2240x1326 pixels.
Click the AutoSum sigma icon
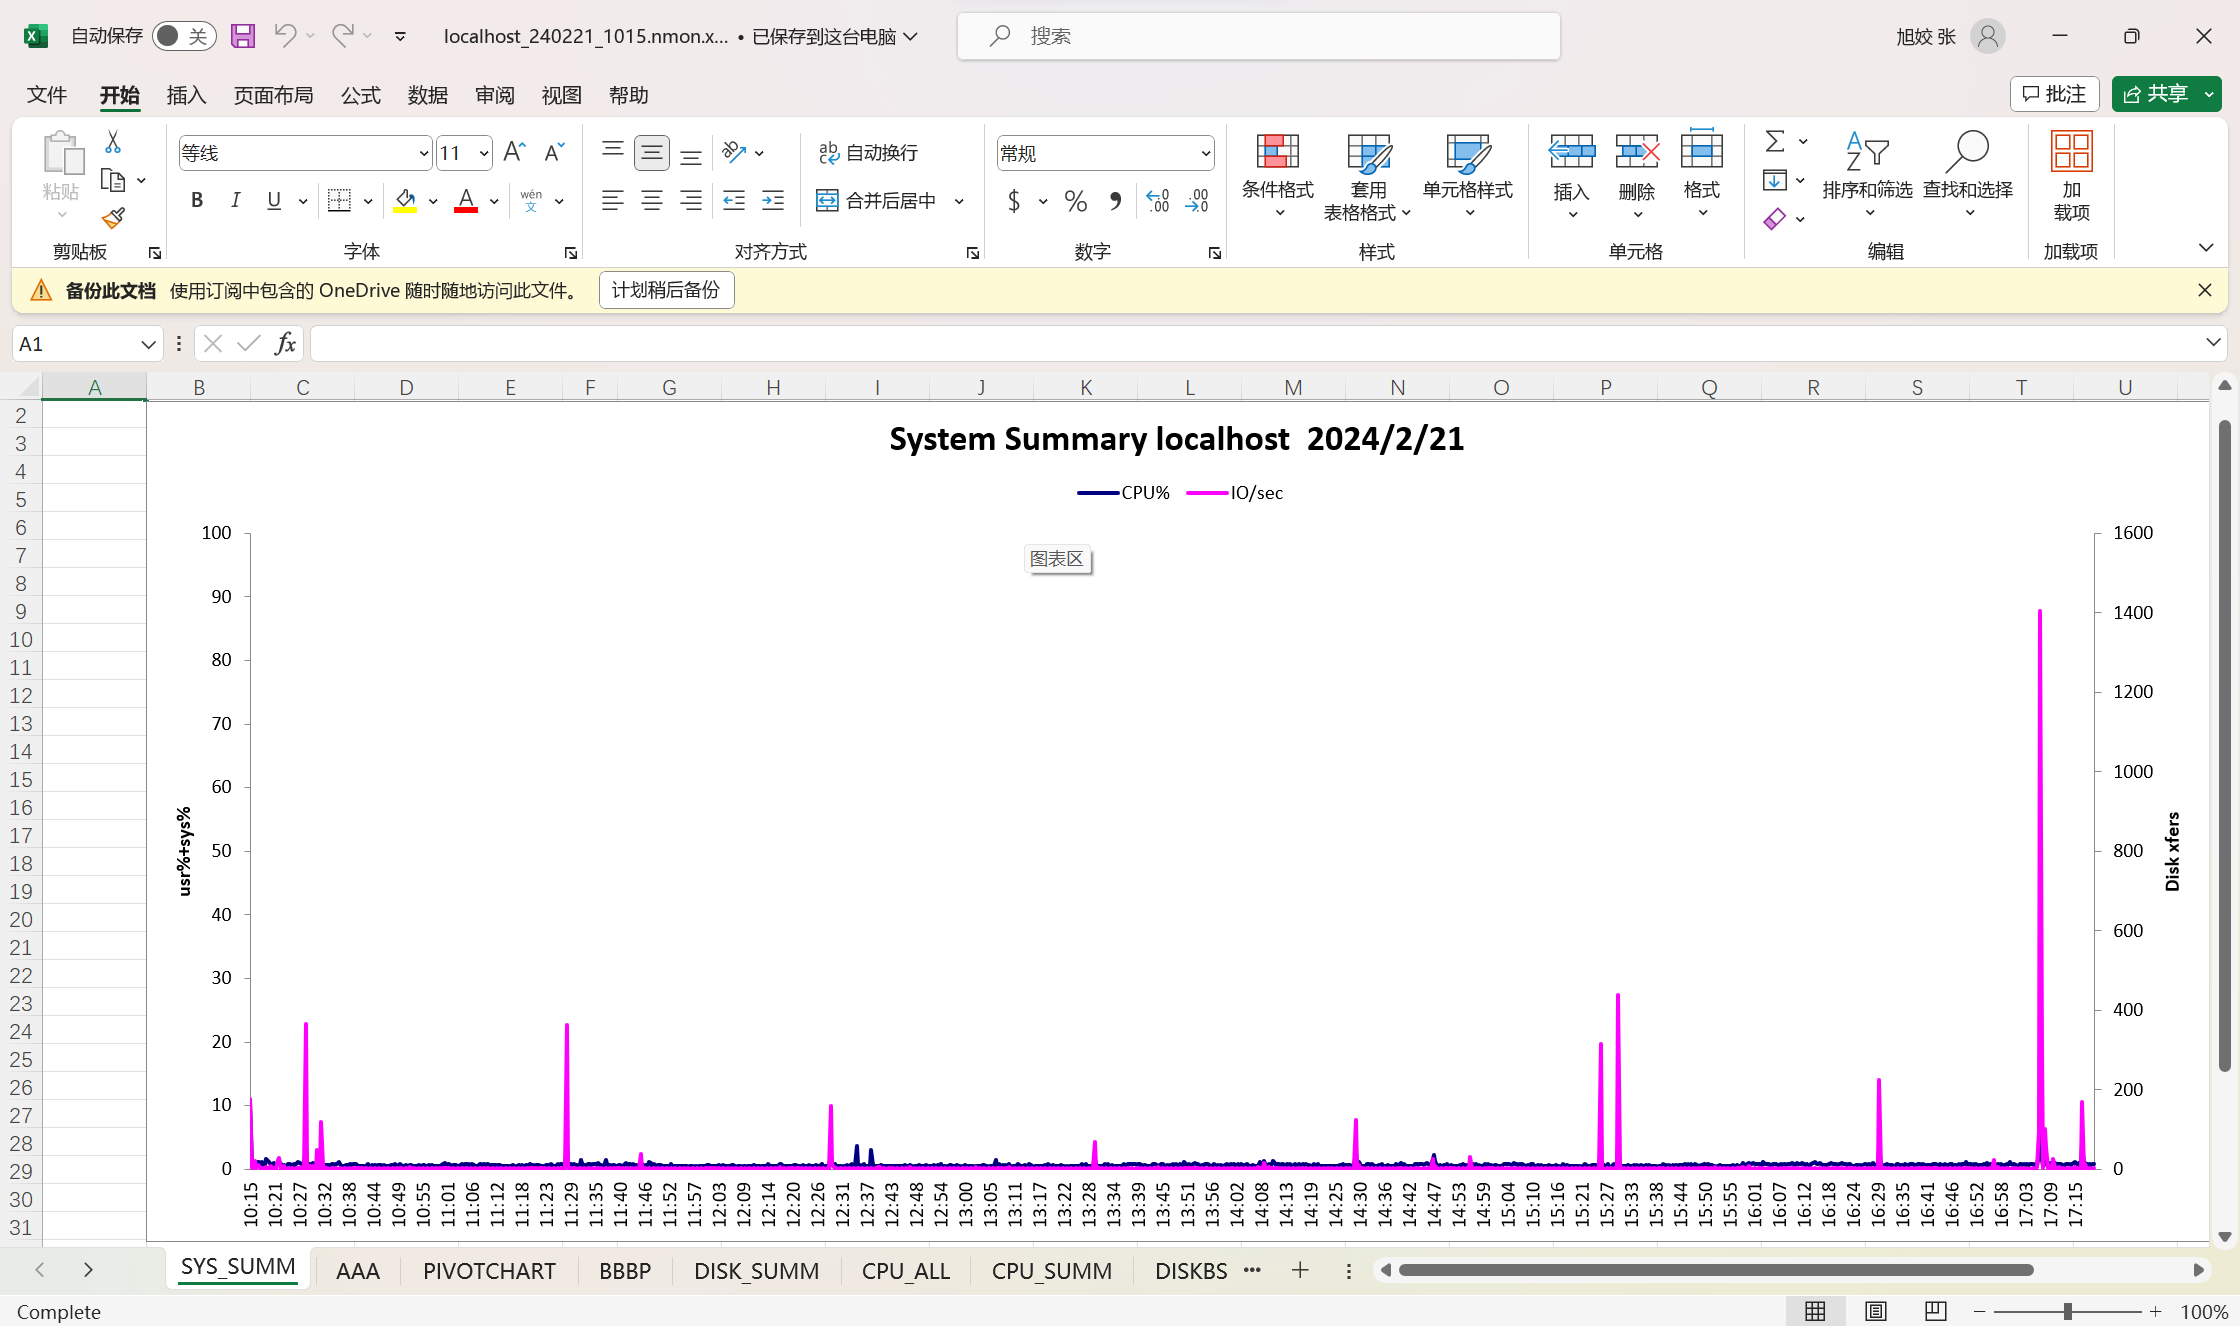(1775, 141)
